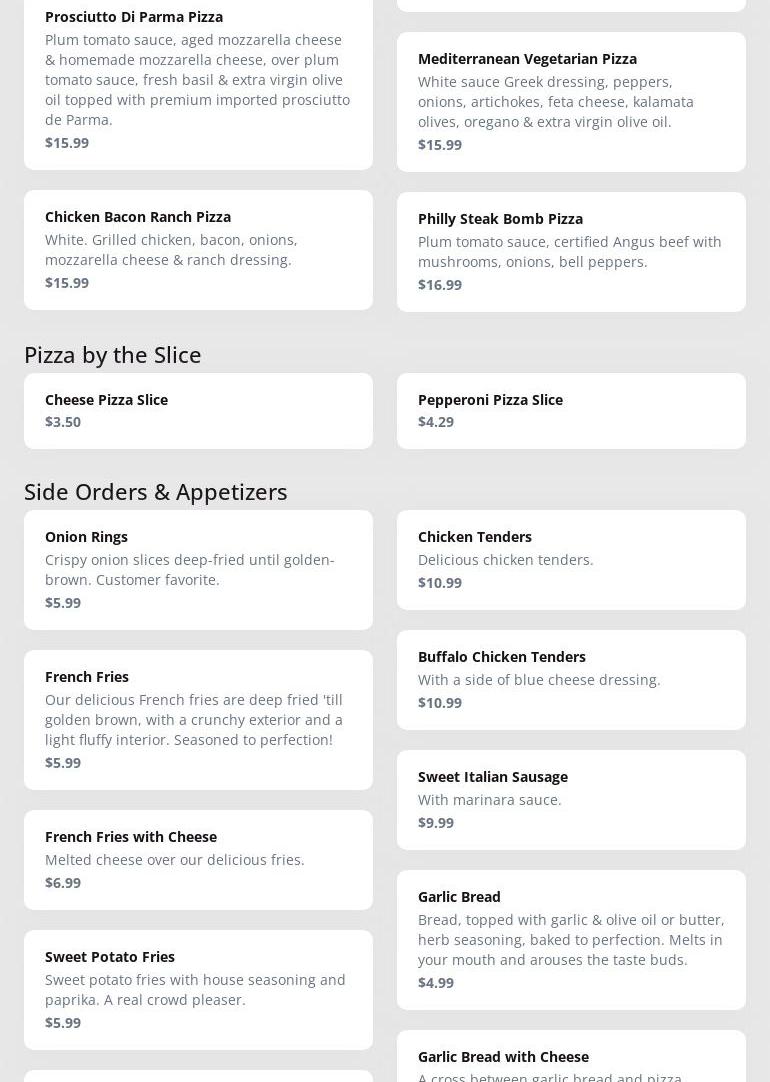Viewport: 770px width, 1082px height.
Task: Open the Prosciutto Di Parma Pizza item
Action: [x=198, y=78]
